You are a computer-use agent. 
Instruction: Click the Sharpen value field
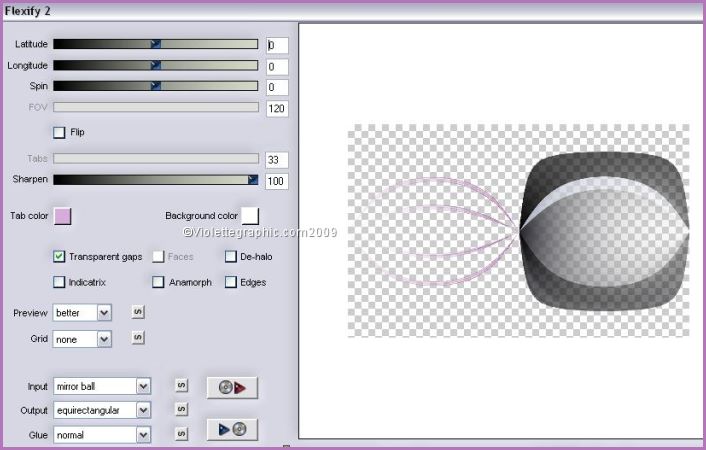(277, 181)
